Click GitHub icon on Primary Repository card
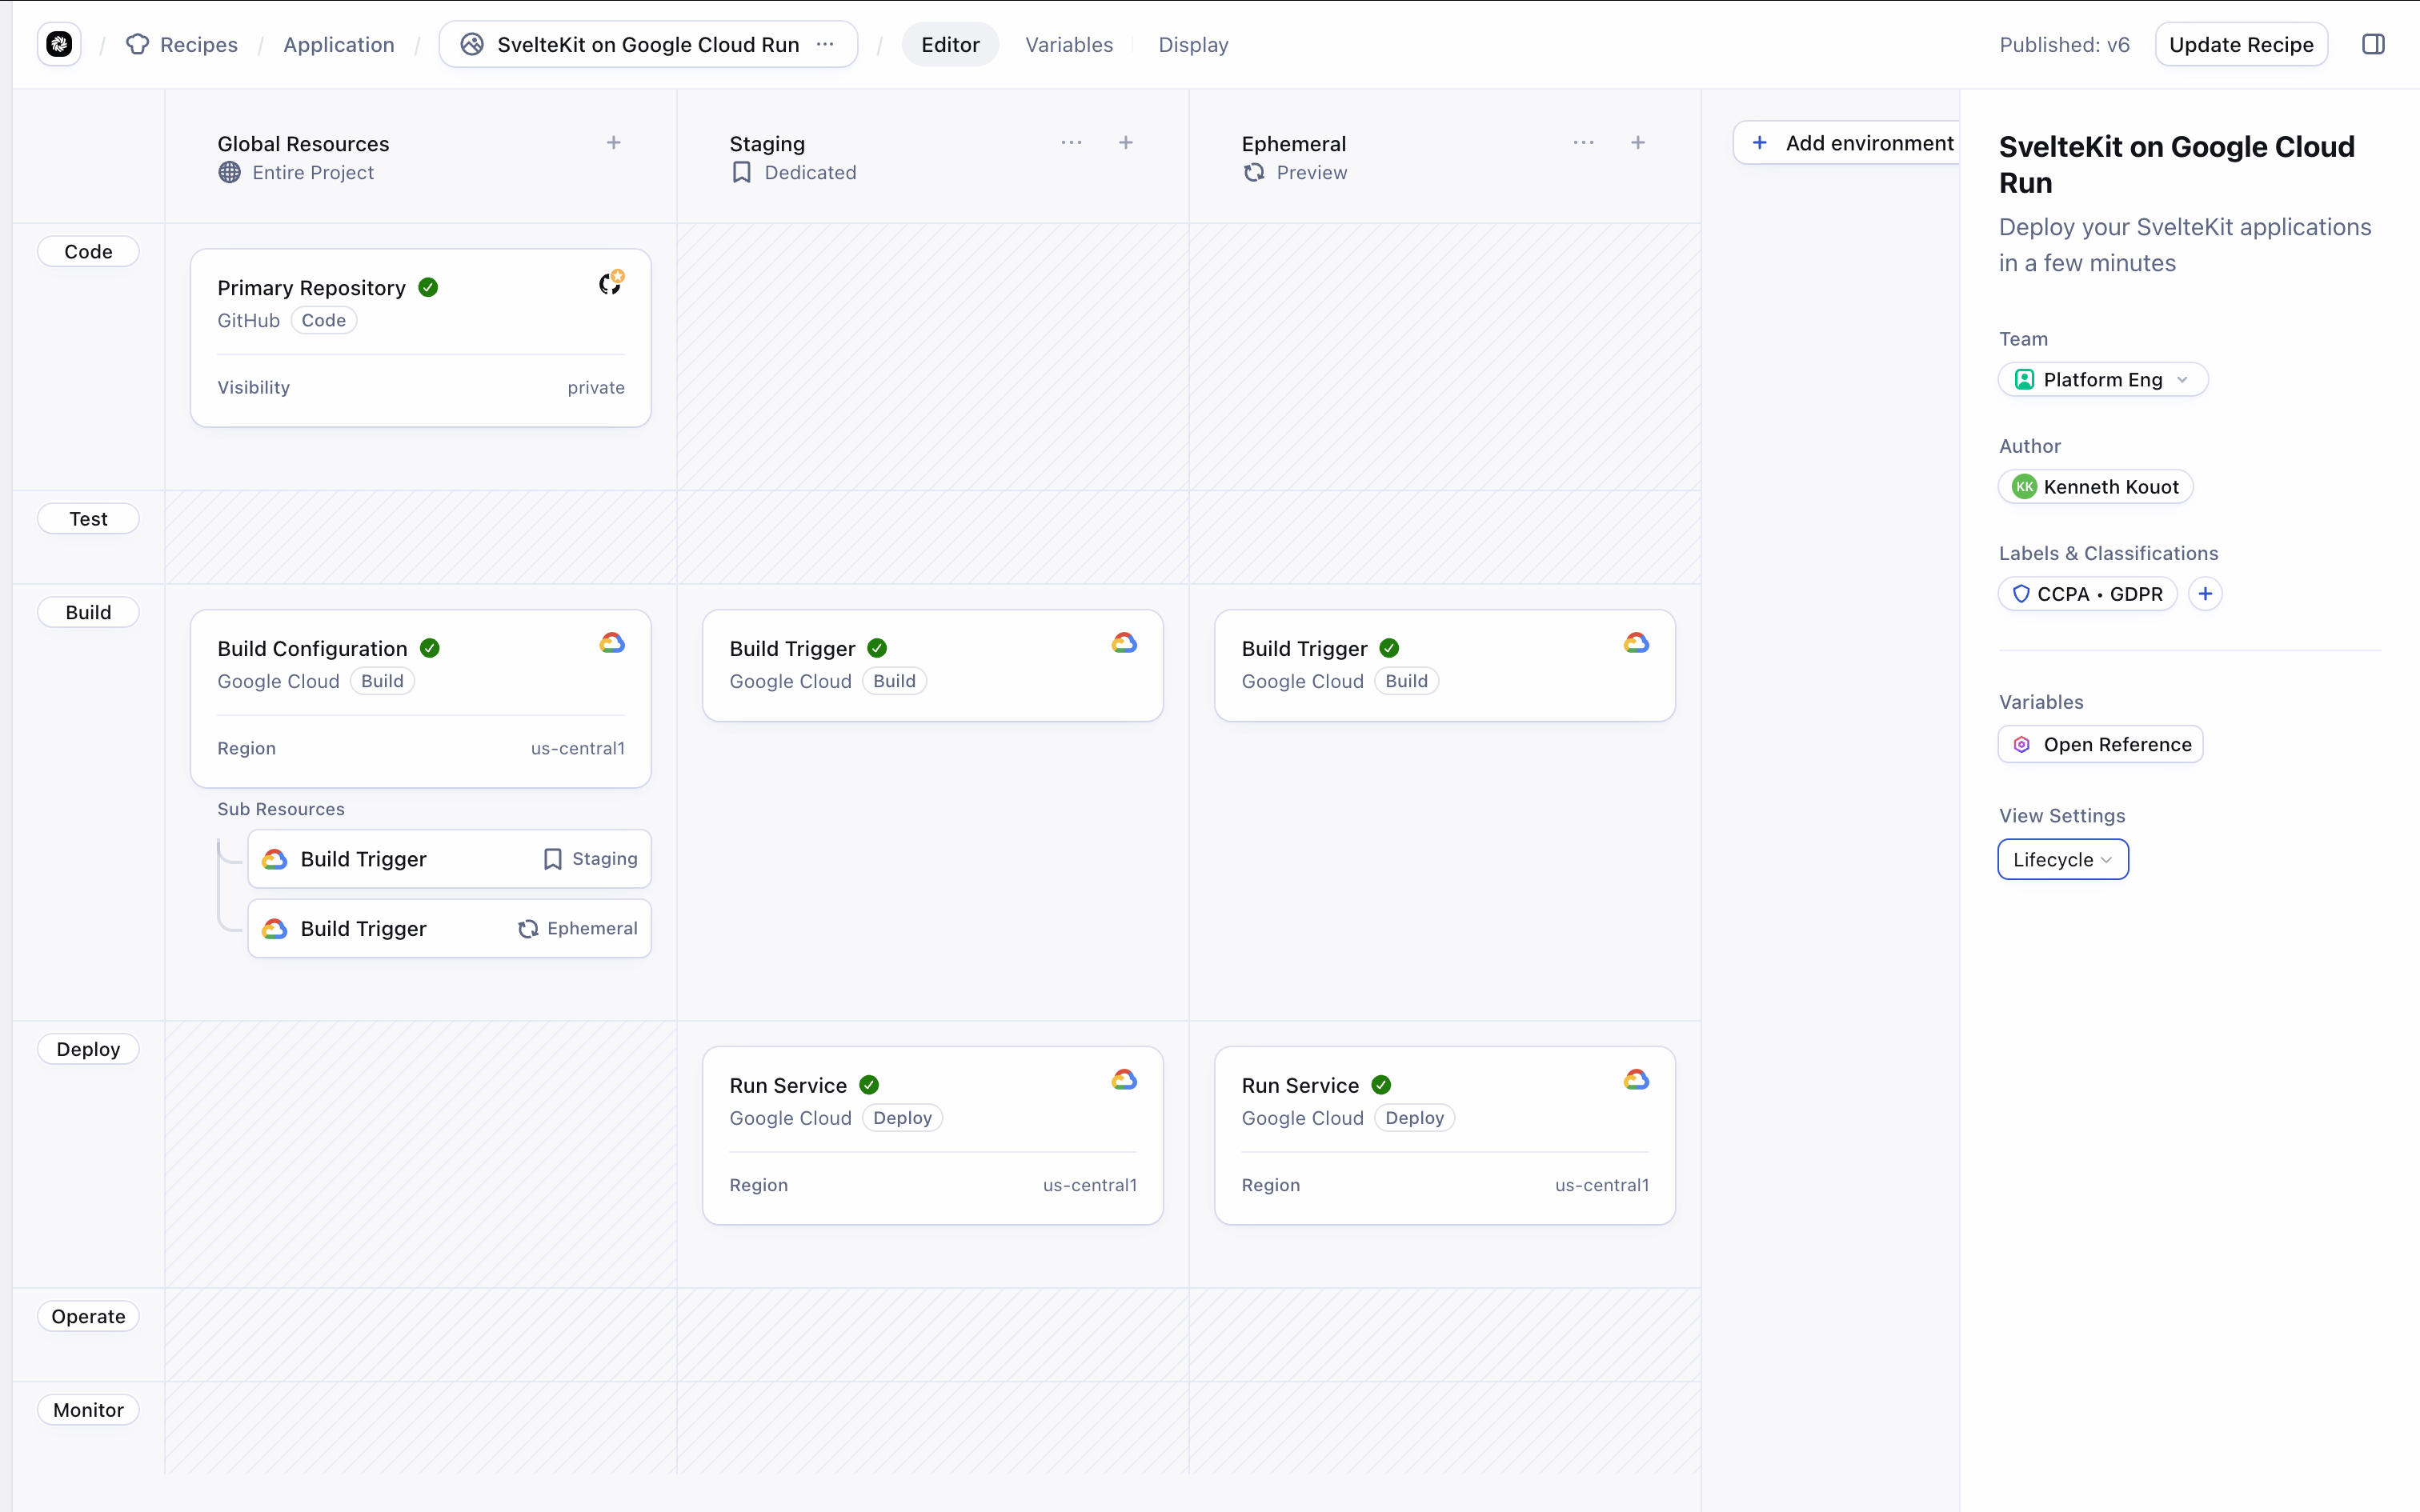Screen dimensions: 2420x1512 pos(611,284)
